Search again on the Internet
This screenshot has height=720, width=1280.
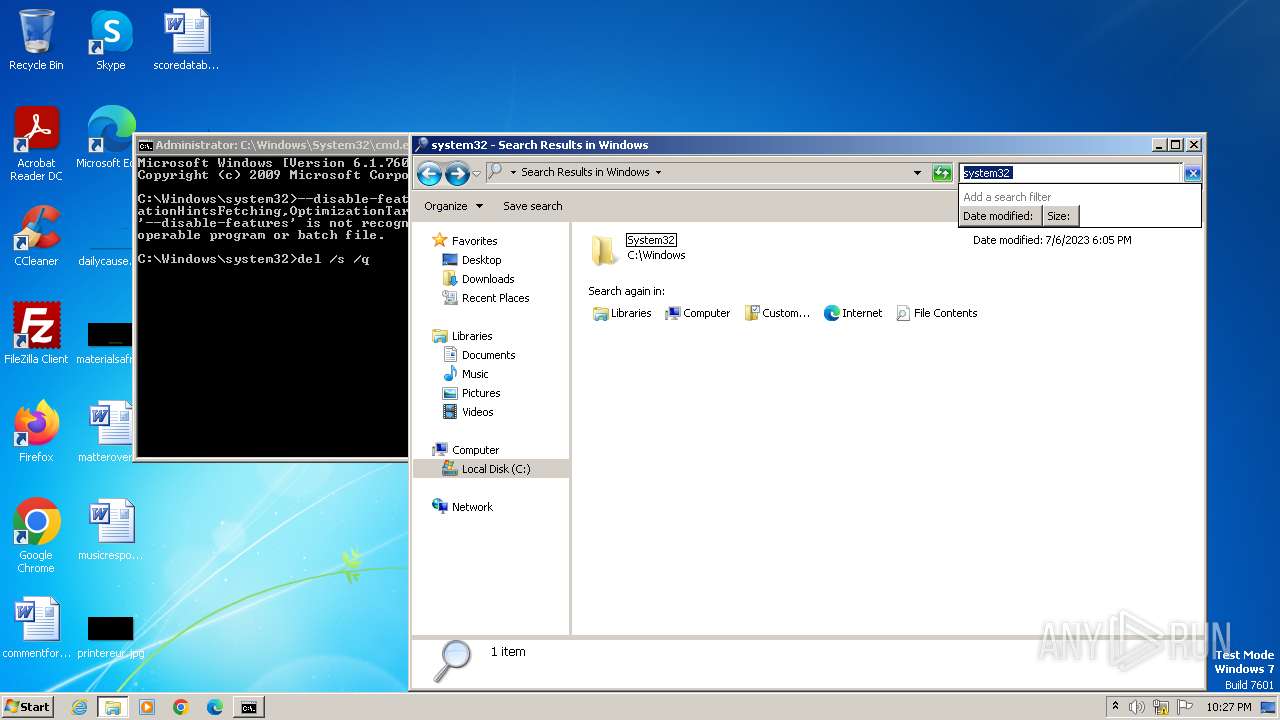[x=853, y=313]
